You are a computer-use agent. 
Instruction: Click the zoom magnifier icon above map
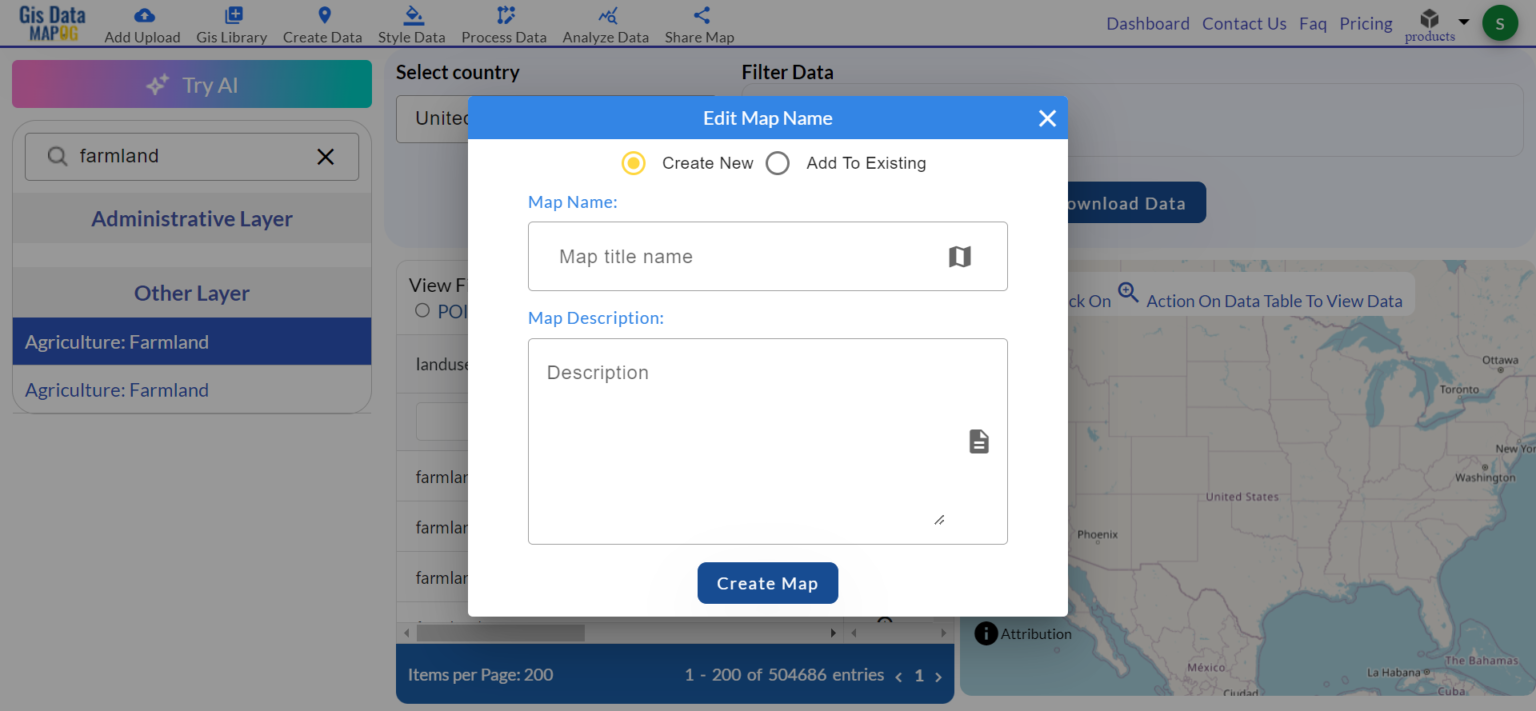click(1128, 292)
